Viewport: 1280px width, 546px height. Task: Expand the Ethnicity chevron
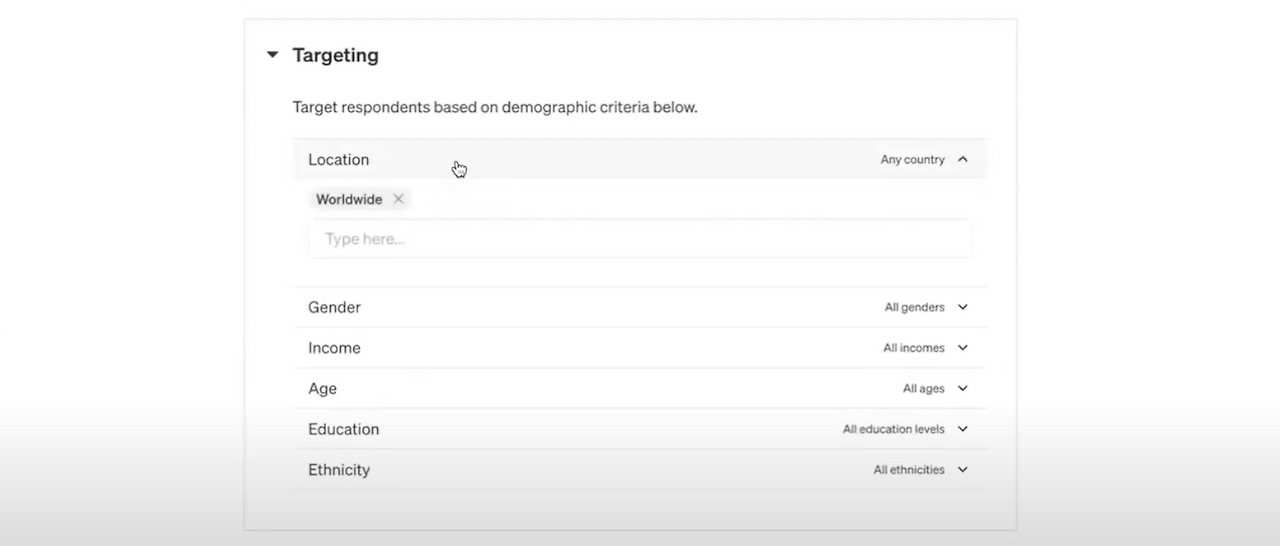coord(963,469)
